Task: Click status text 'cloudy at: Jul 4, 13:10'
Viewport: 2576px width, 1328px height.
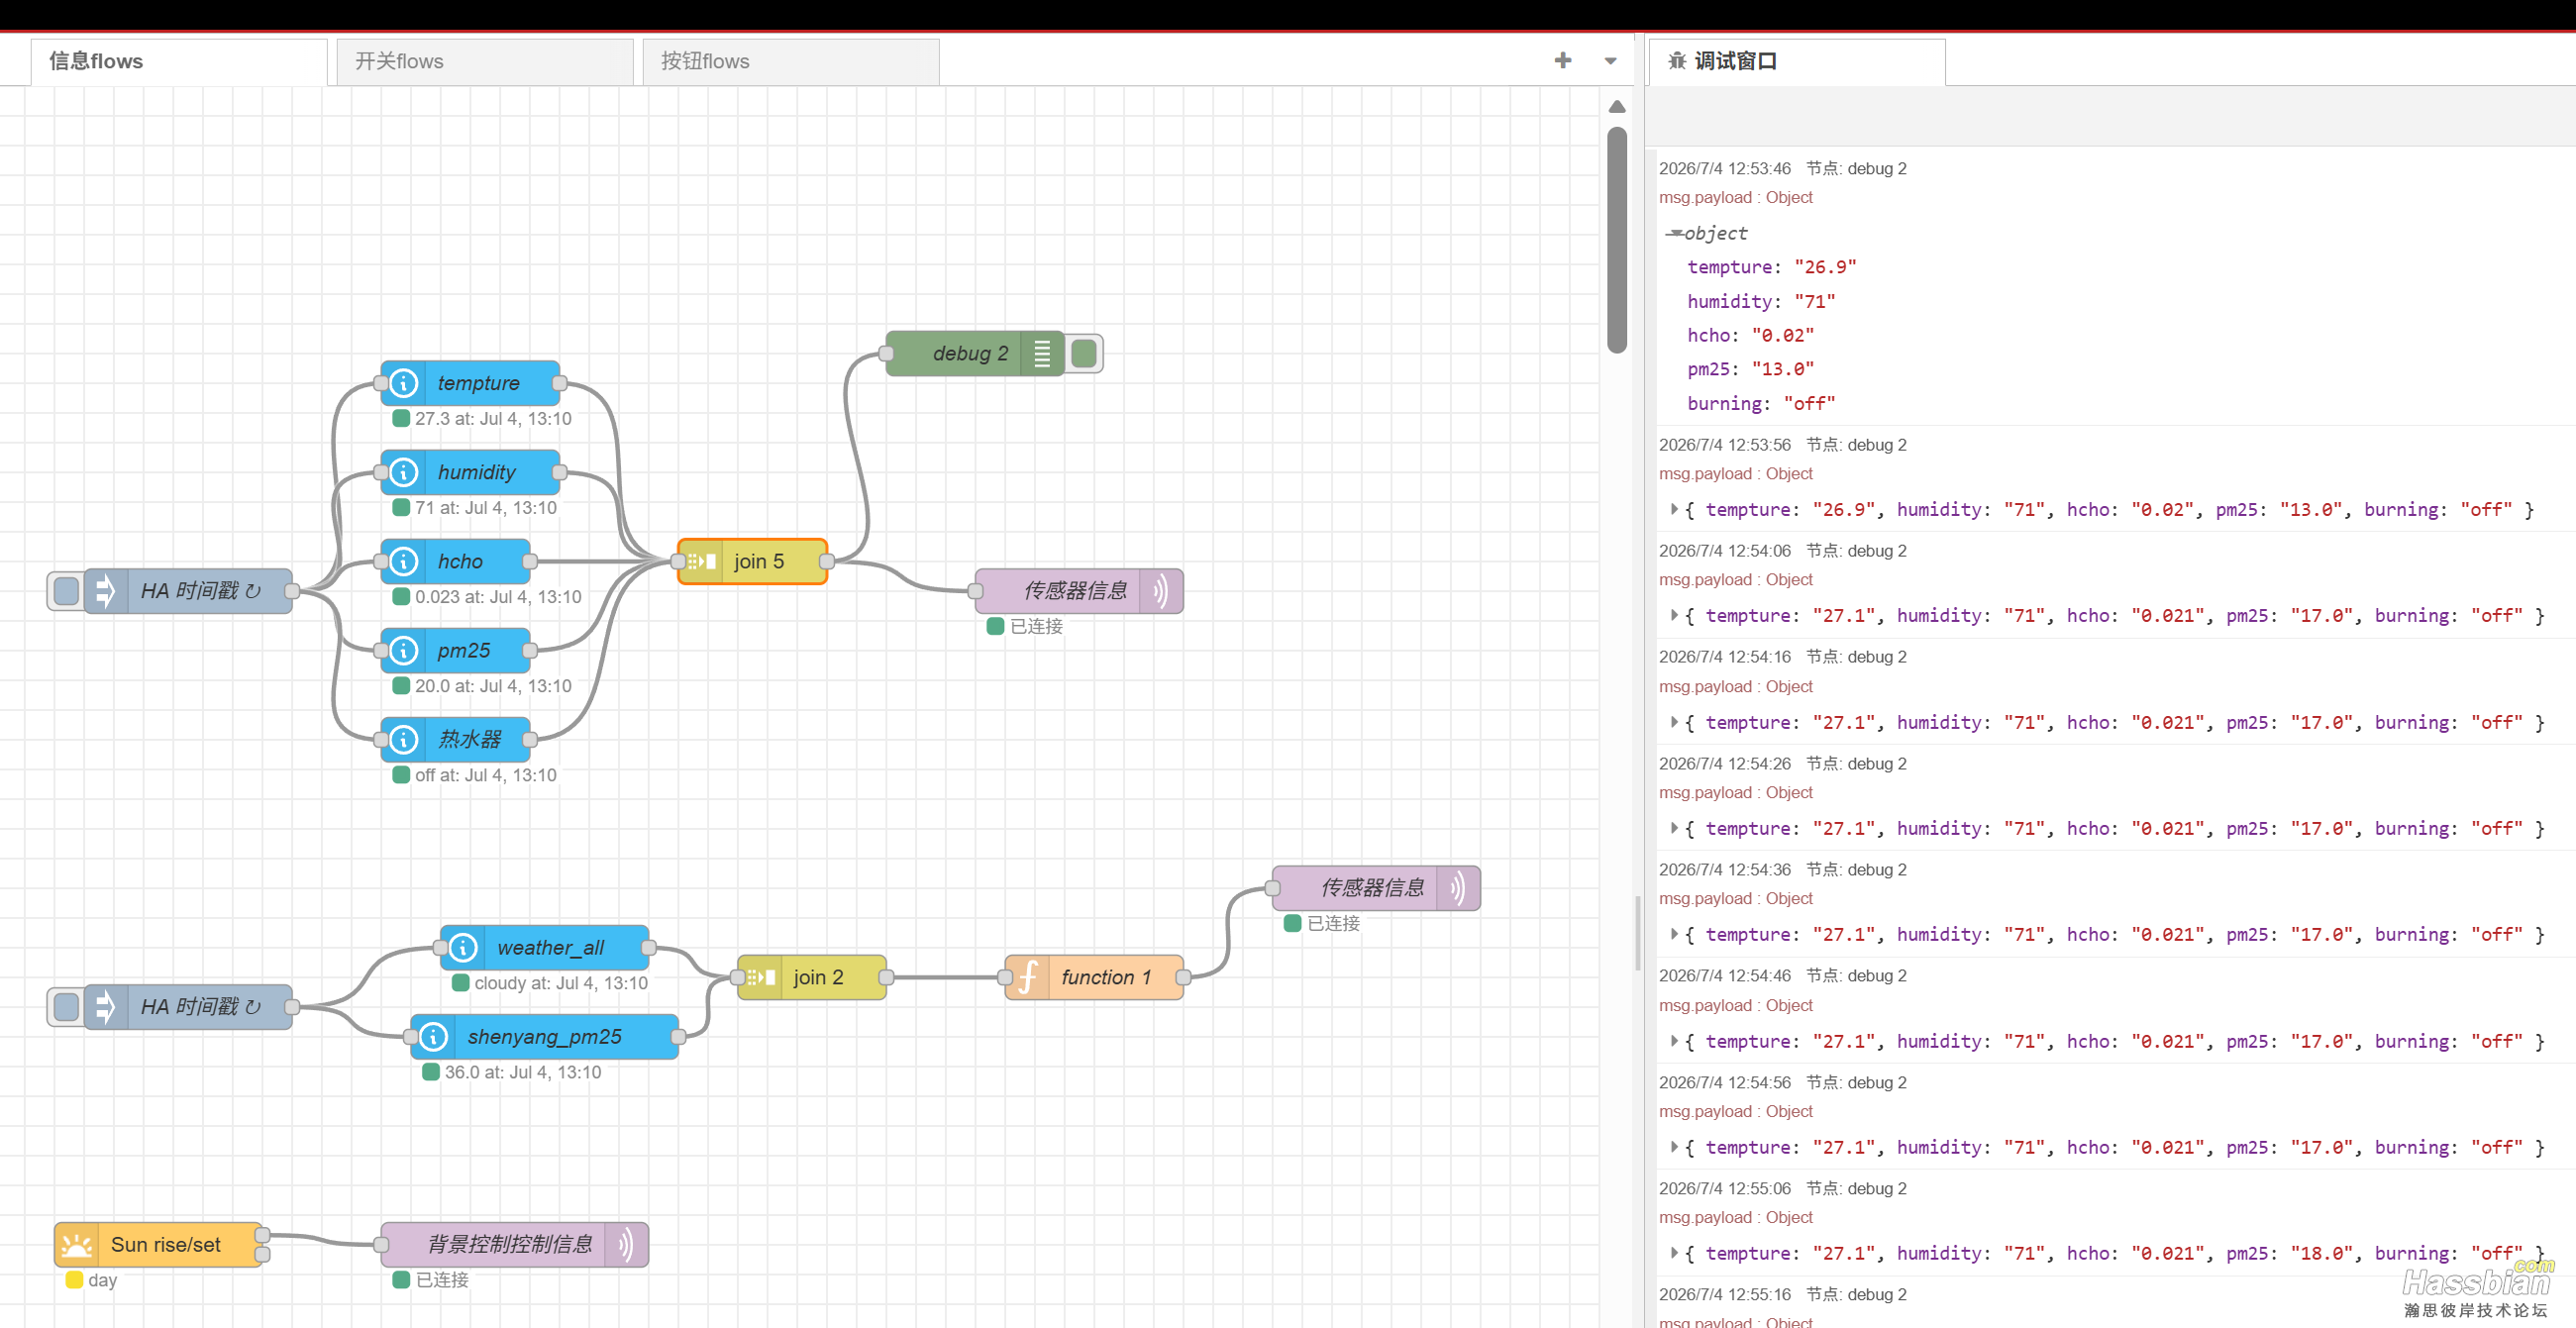Action: (x=561, y=984)
